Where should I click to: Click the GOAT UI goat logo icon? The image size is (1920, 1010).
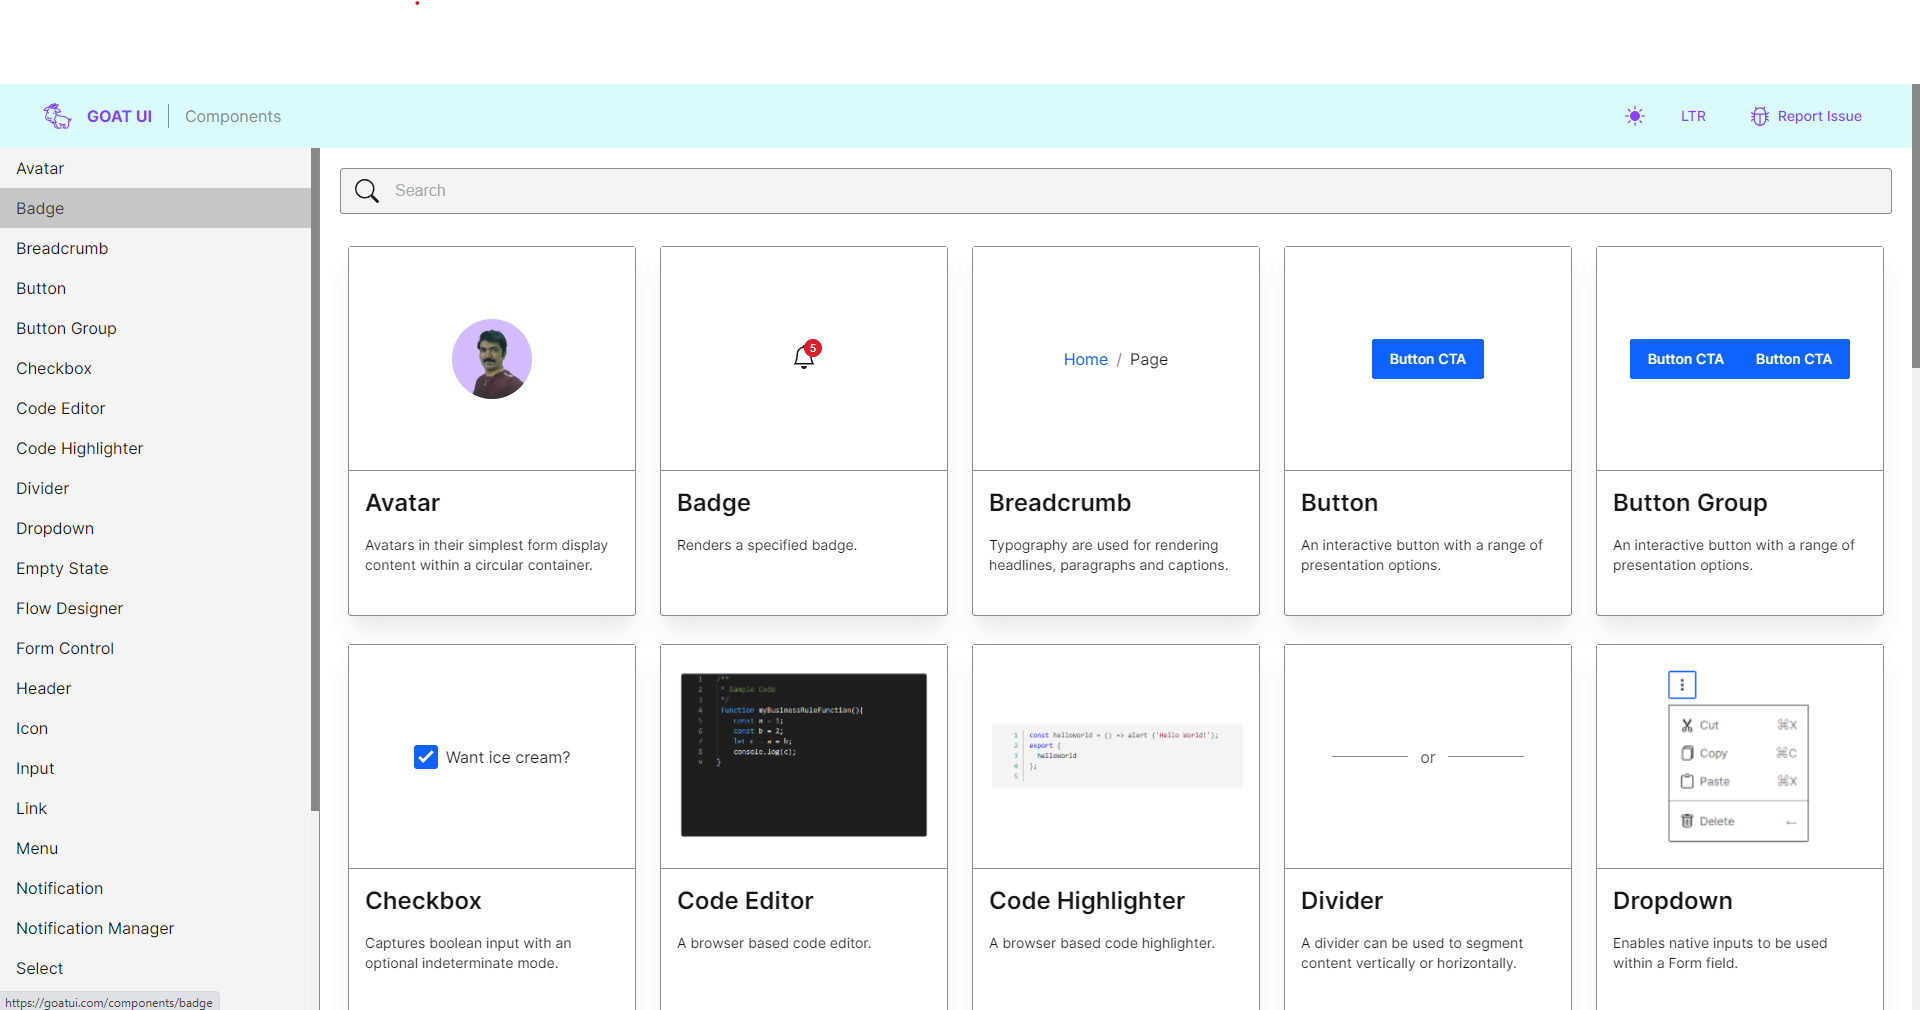click(x=57, y=116)
